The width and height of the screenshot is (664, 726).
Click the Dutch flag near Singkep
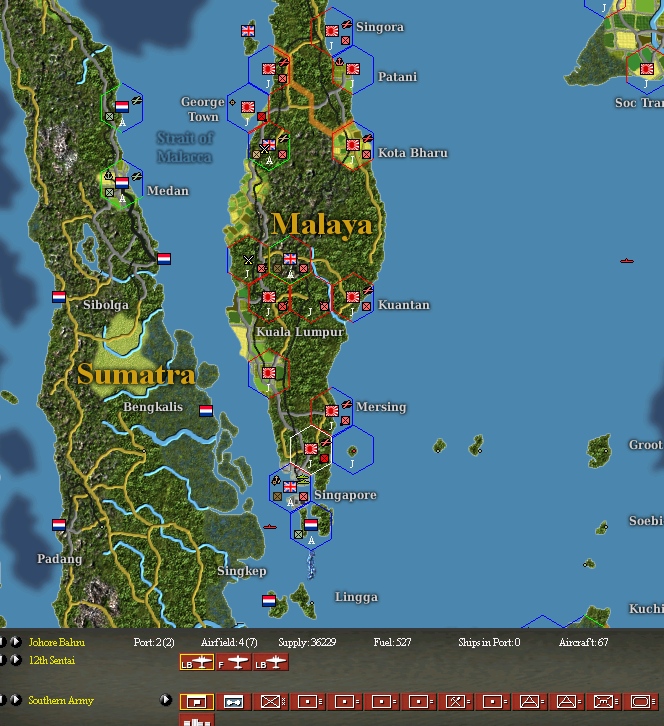269,601
